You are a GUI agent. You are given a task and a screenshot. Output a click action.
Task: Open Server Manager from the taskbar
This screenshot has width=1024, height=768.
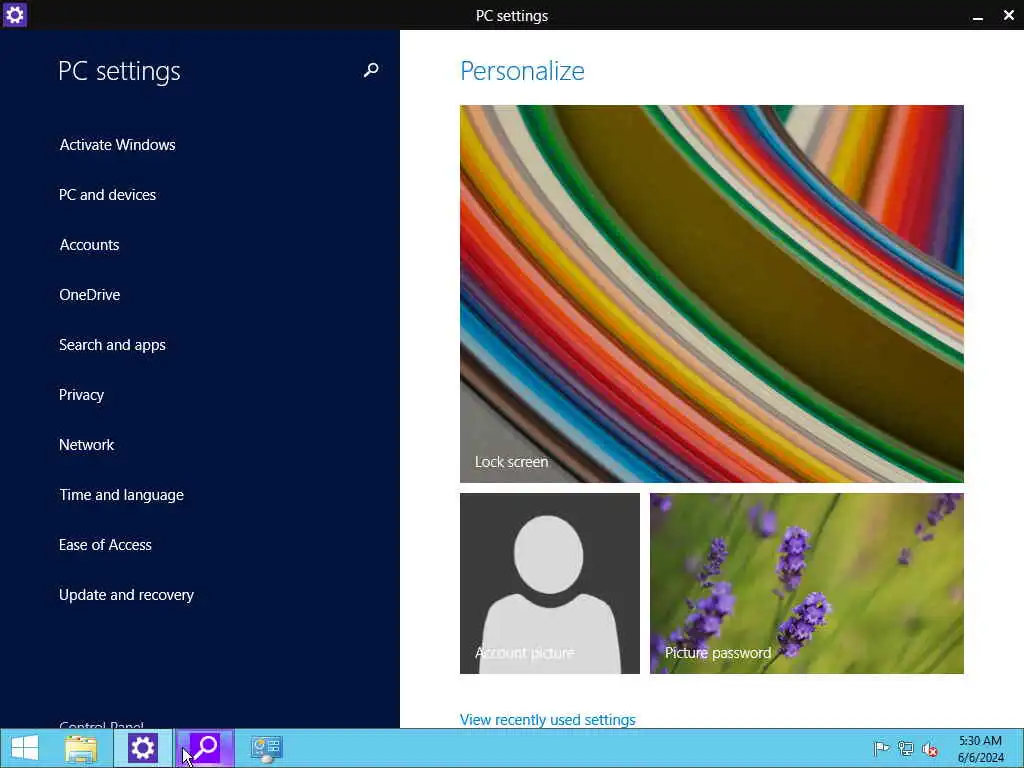[x=266, y=748]
